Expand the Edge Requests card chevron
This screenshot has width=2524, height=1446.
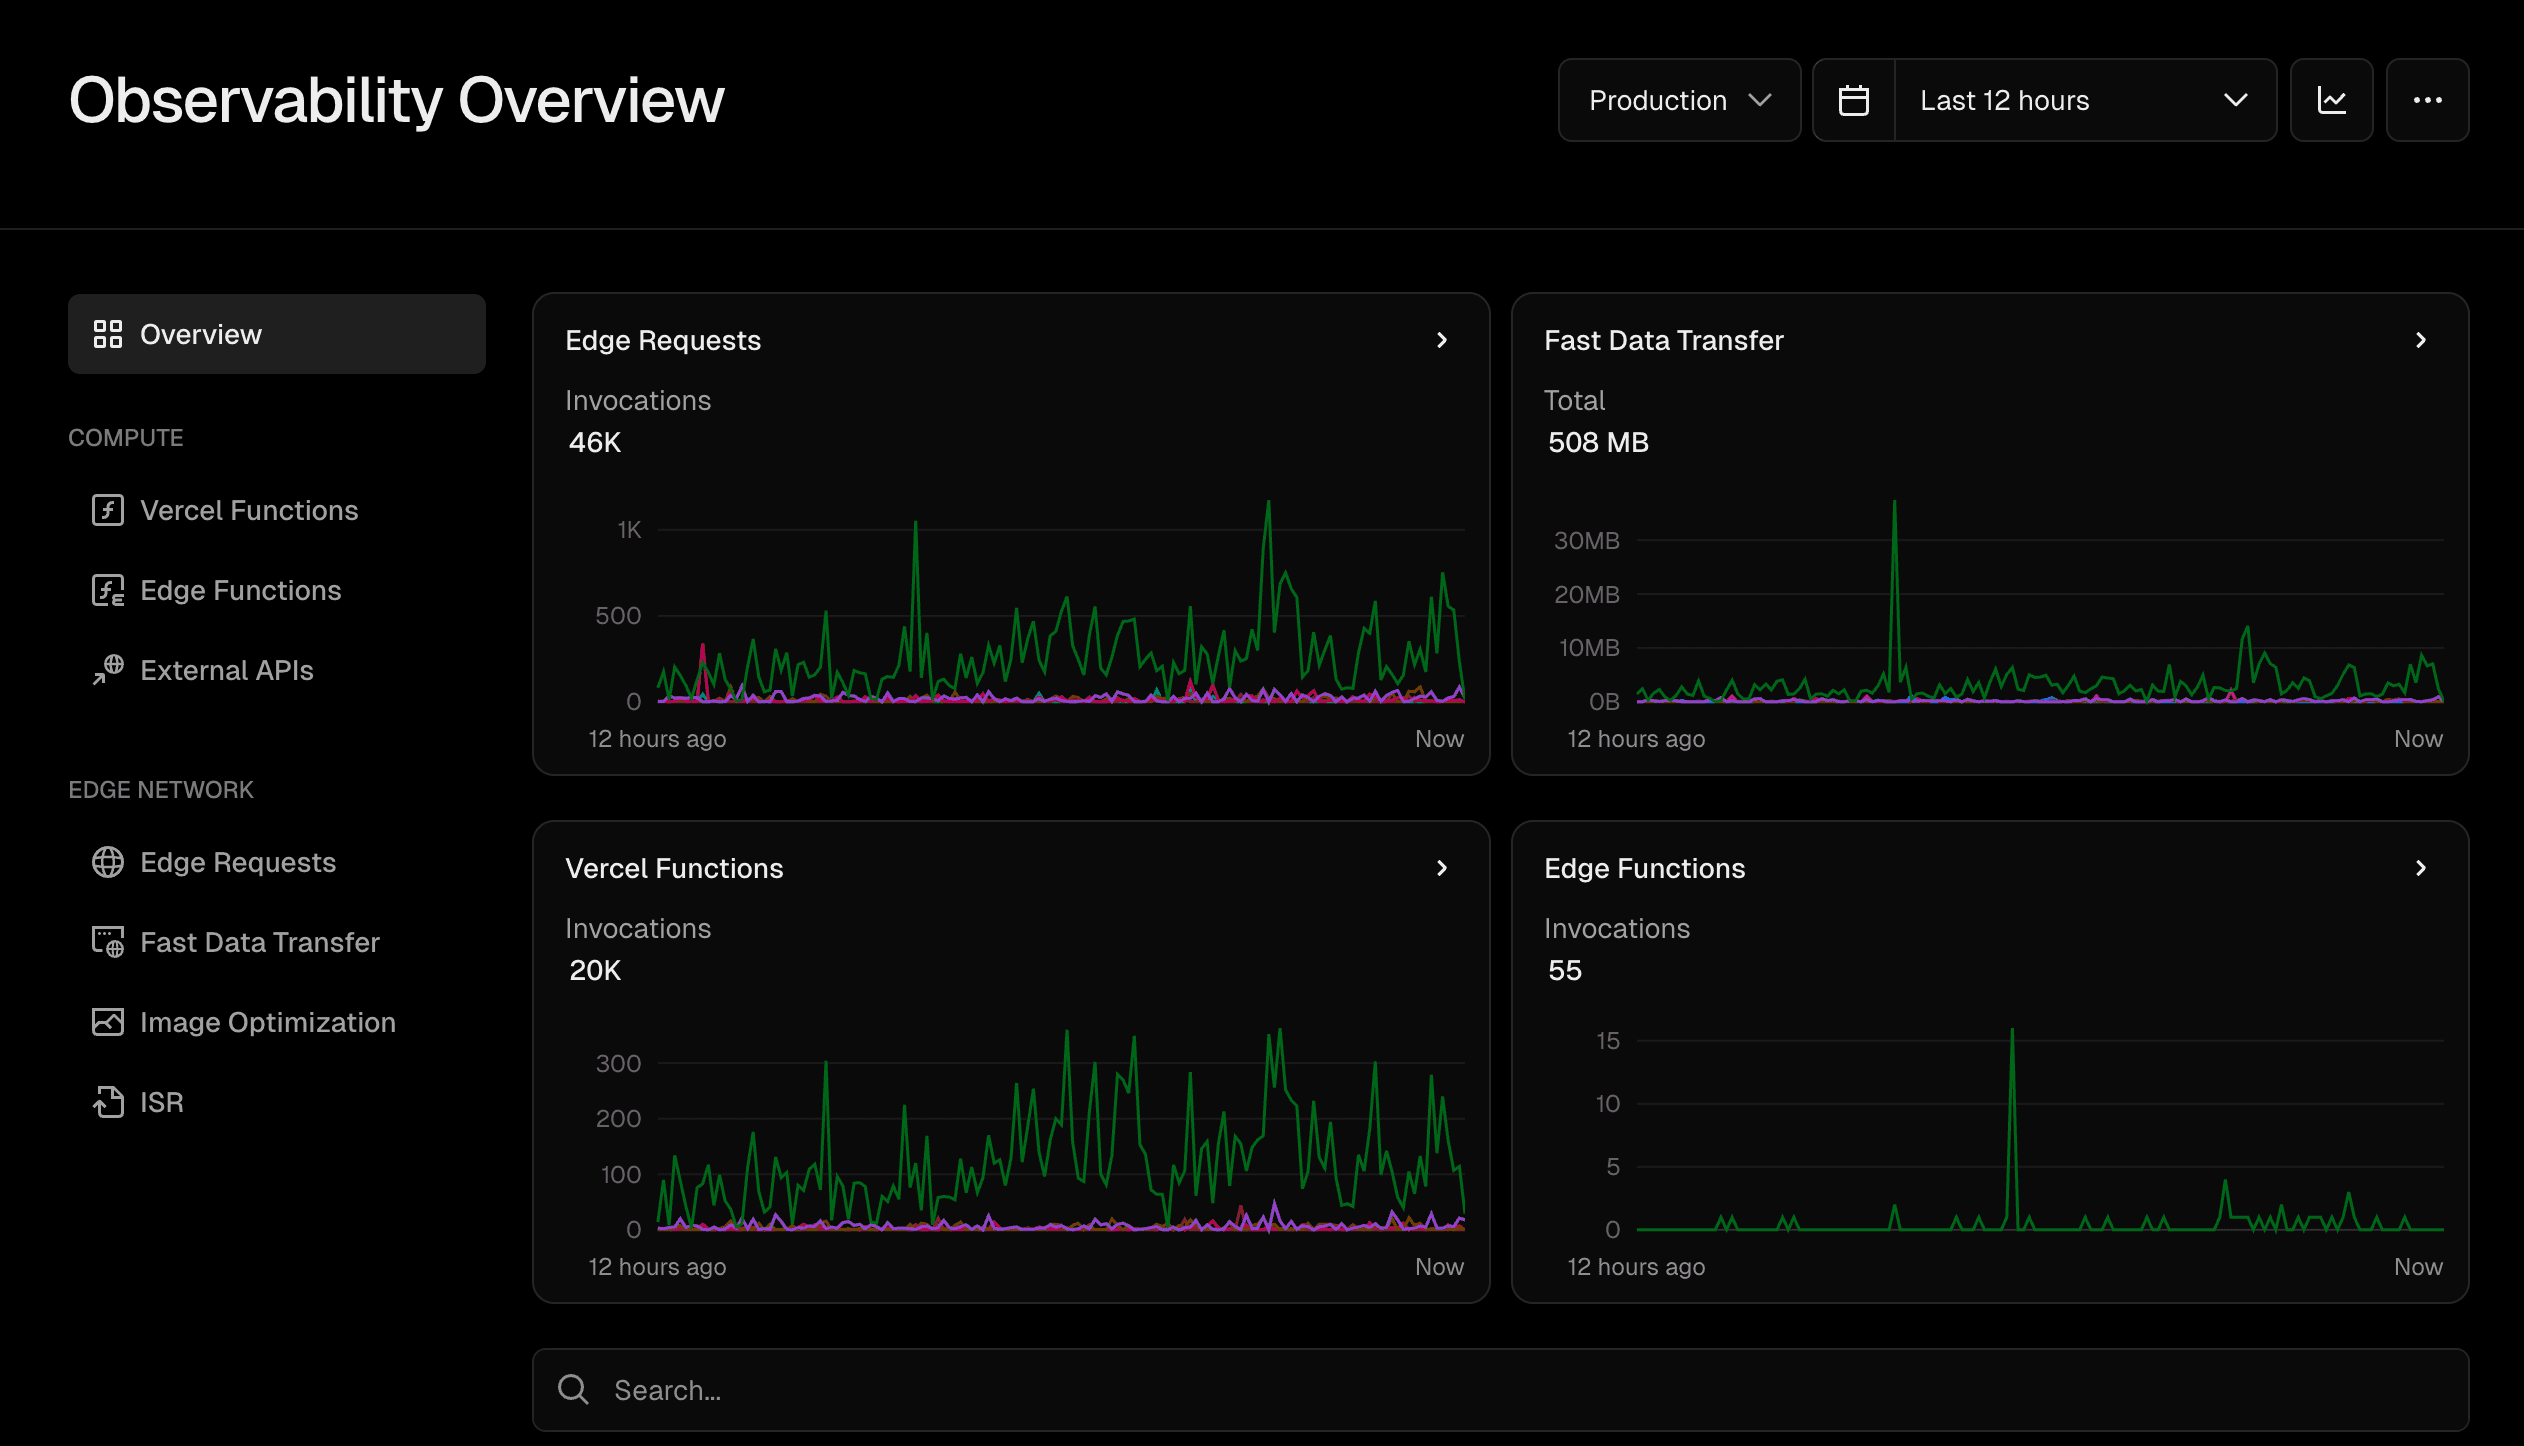pyautogui.click(x=1442, y=340)
